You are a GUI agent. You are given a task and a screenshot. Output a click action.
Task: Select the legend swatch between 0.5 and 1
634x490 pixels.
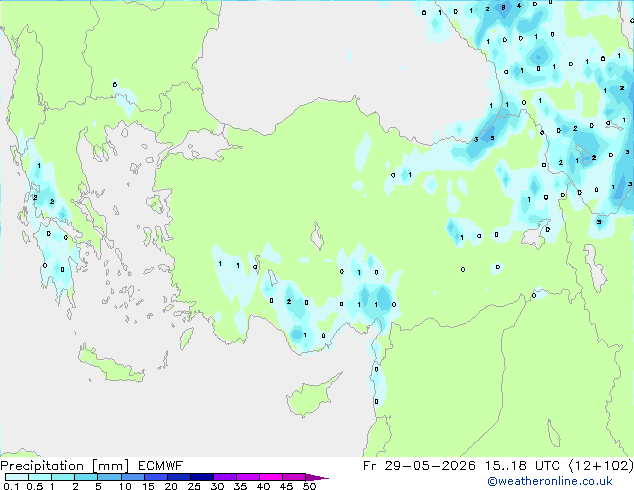(40, 477)
